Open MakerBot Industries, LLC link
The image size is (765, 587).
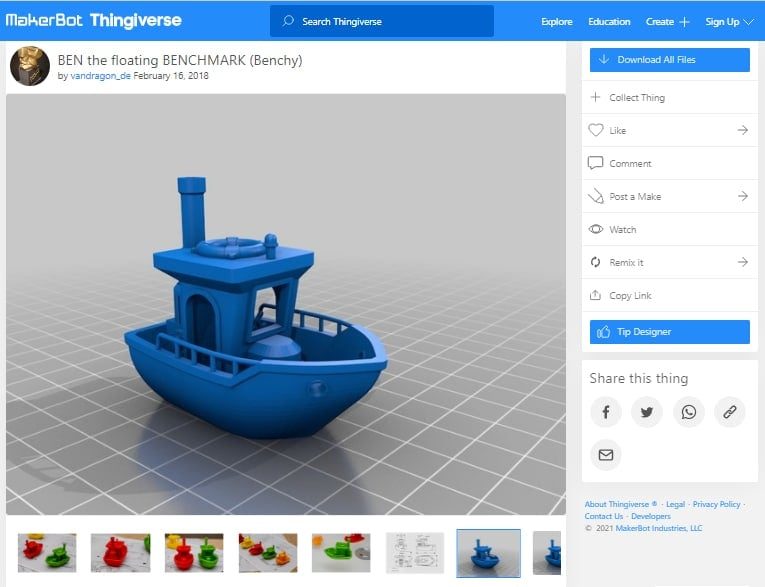coord(659,528)
